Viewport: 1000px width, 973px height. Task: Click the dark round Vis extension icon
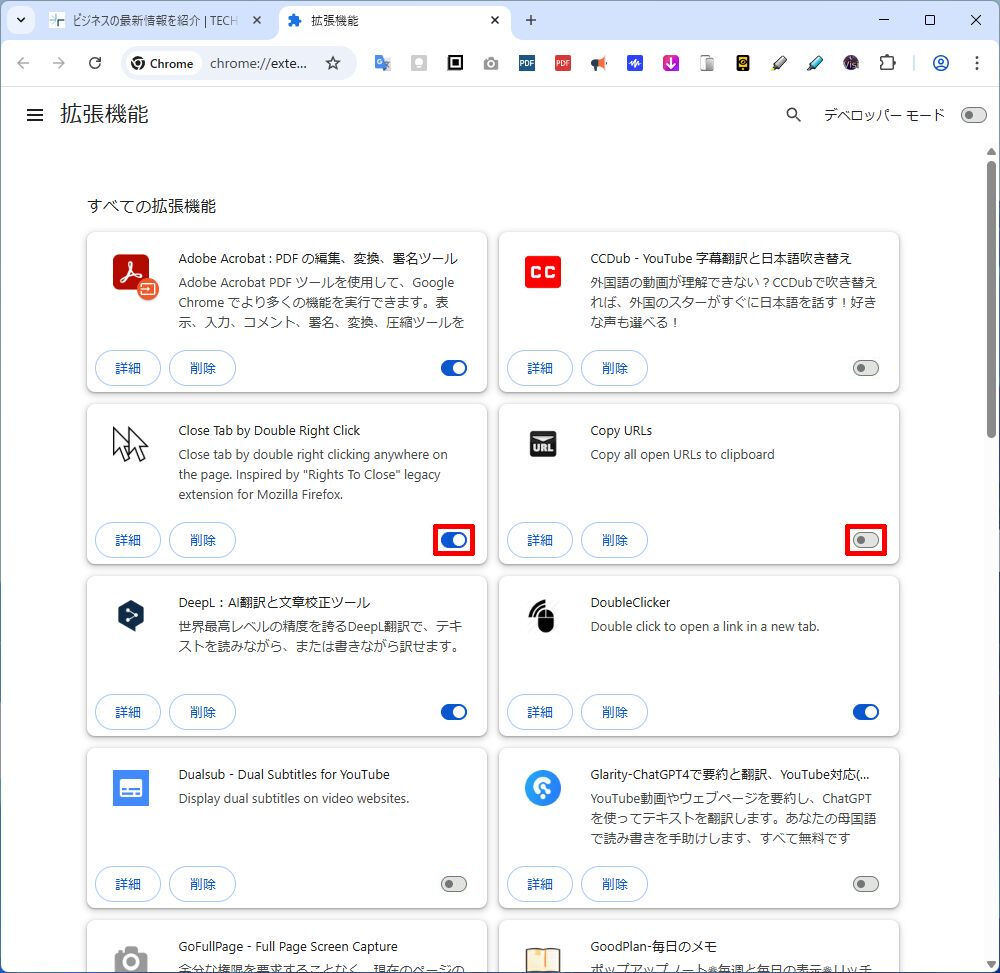click(x=851, y=63)
